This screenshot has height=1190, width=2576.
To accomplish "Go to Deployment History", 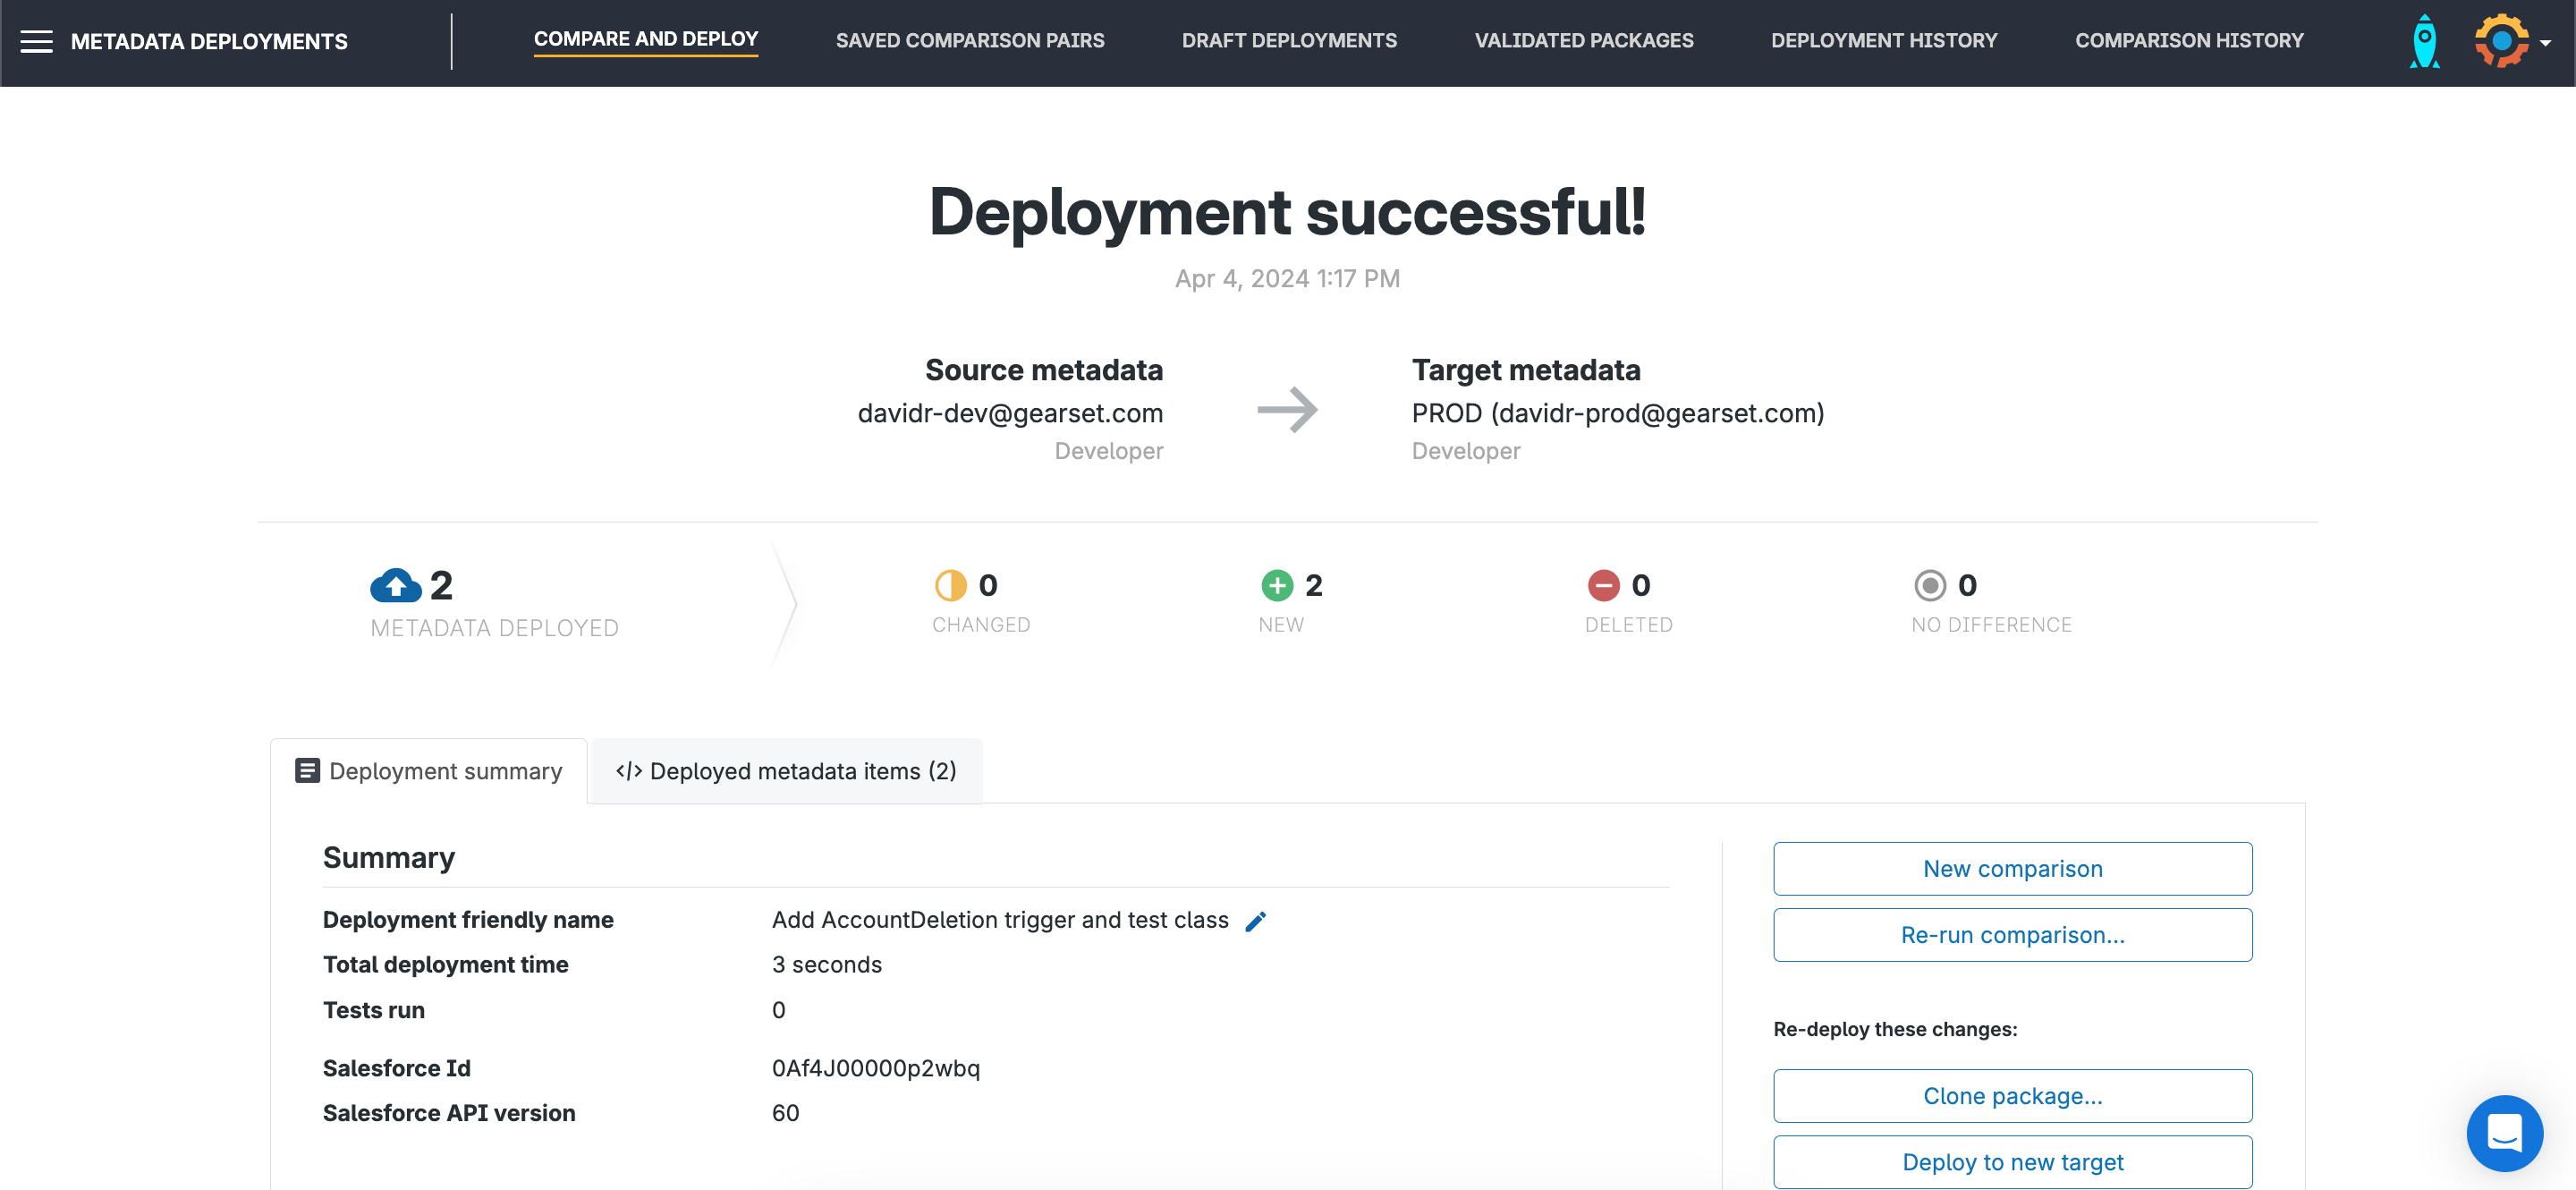I will [x=1883, y=41].
